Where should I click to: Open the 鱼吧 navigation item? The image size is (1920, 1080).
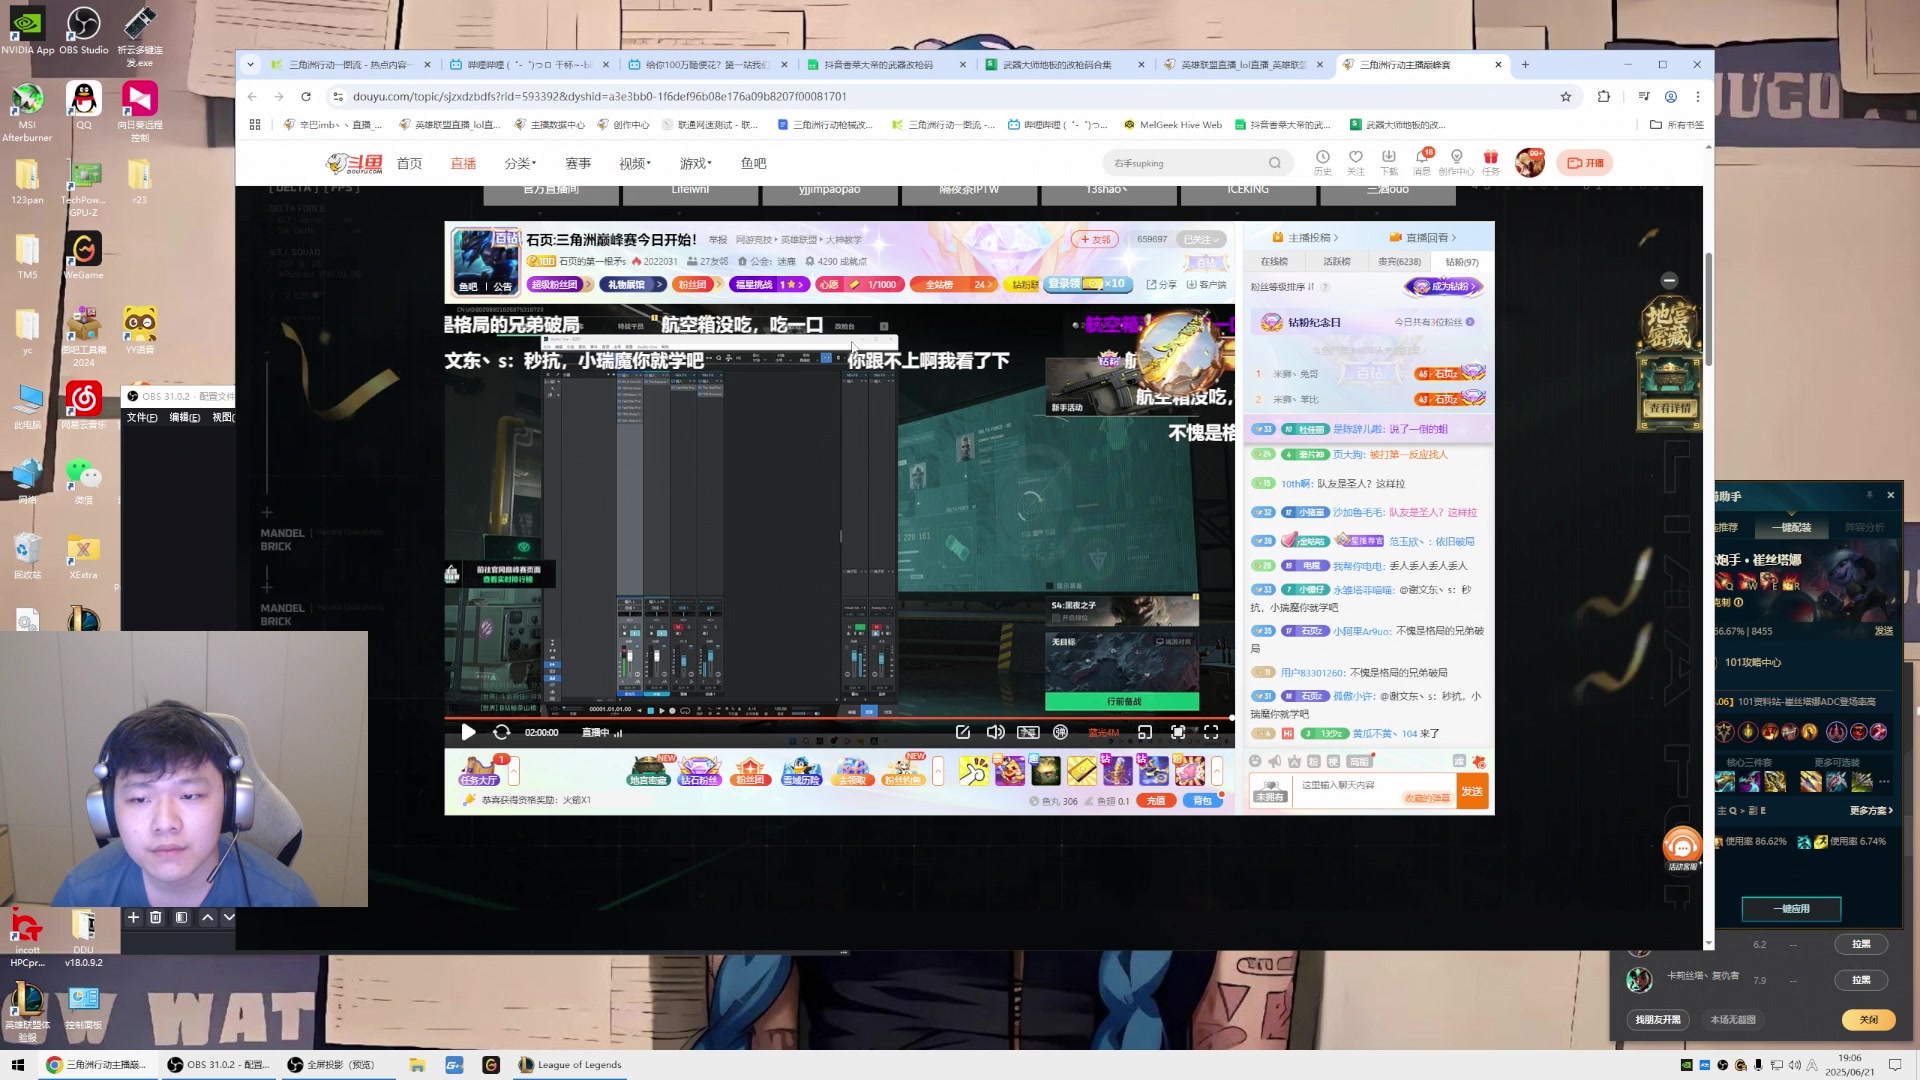tap(754, 163)
